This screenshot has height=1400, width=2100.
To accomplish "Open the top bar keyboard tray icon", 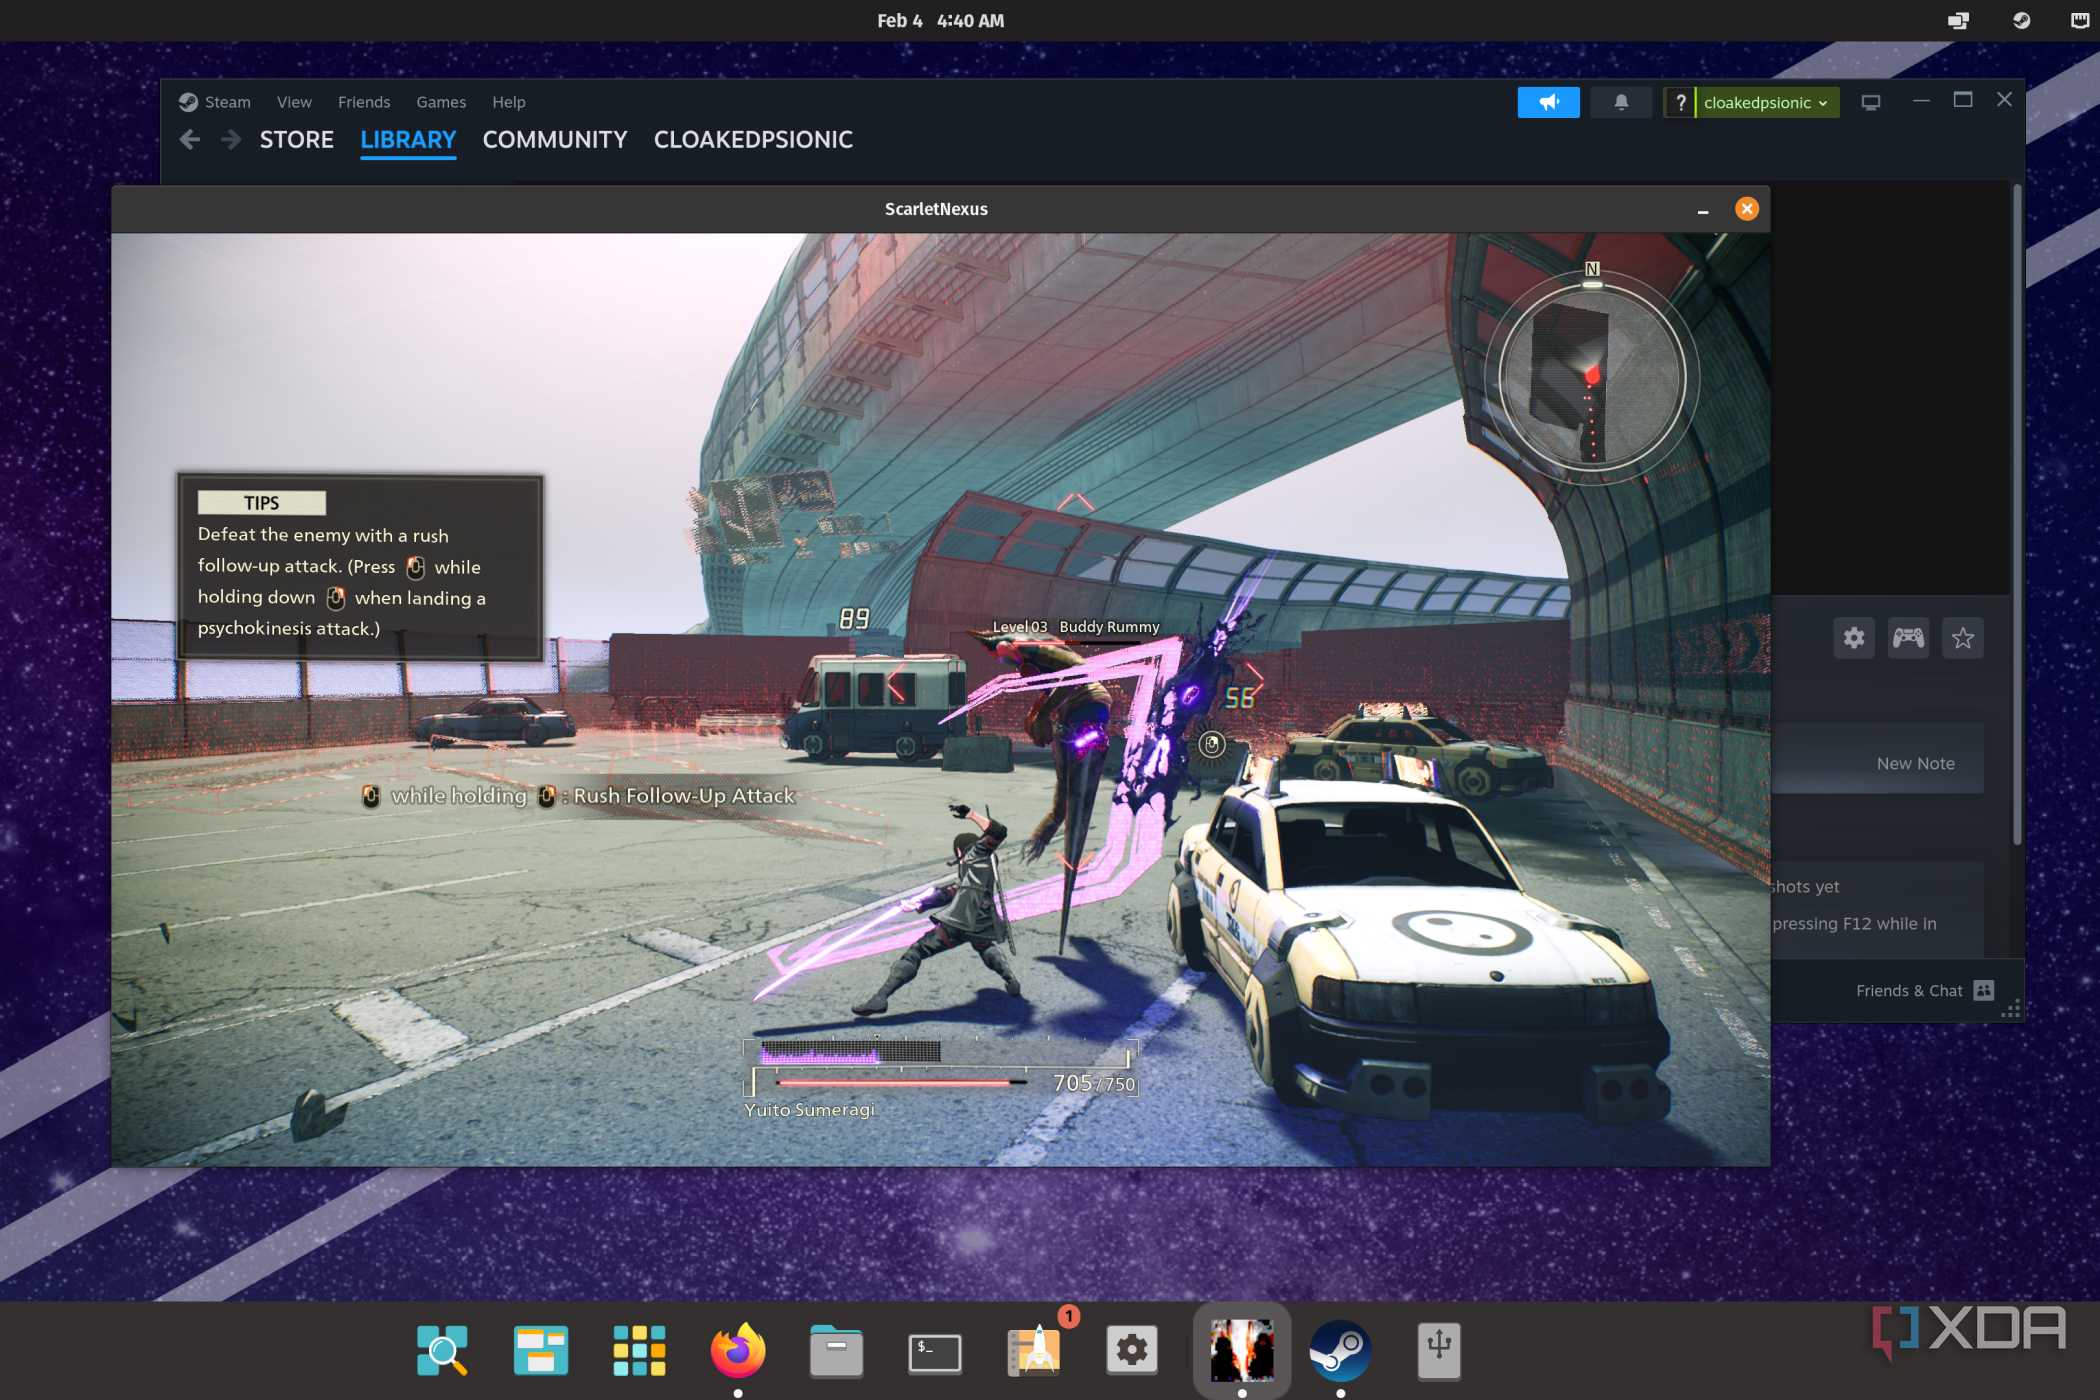I will point(2079,20).
